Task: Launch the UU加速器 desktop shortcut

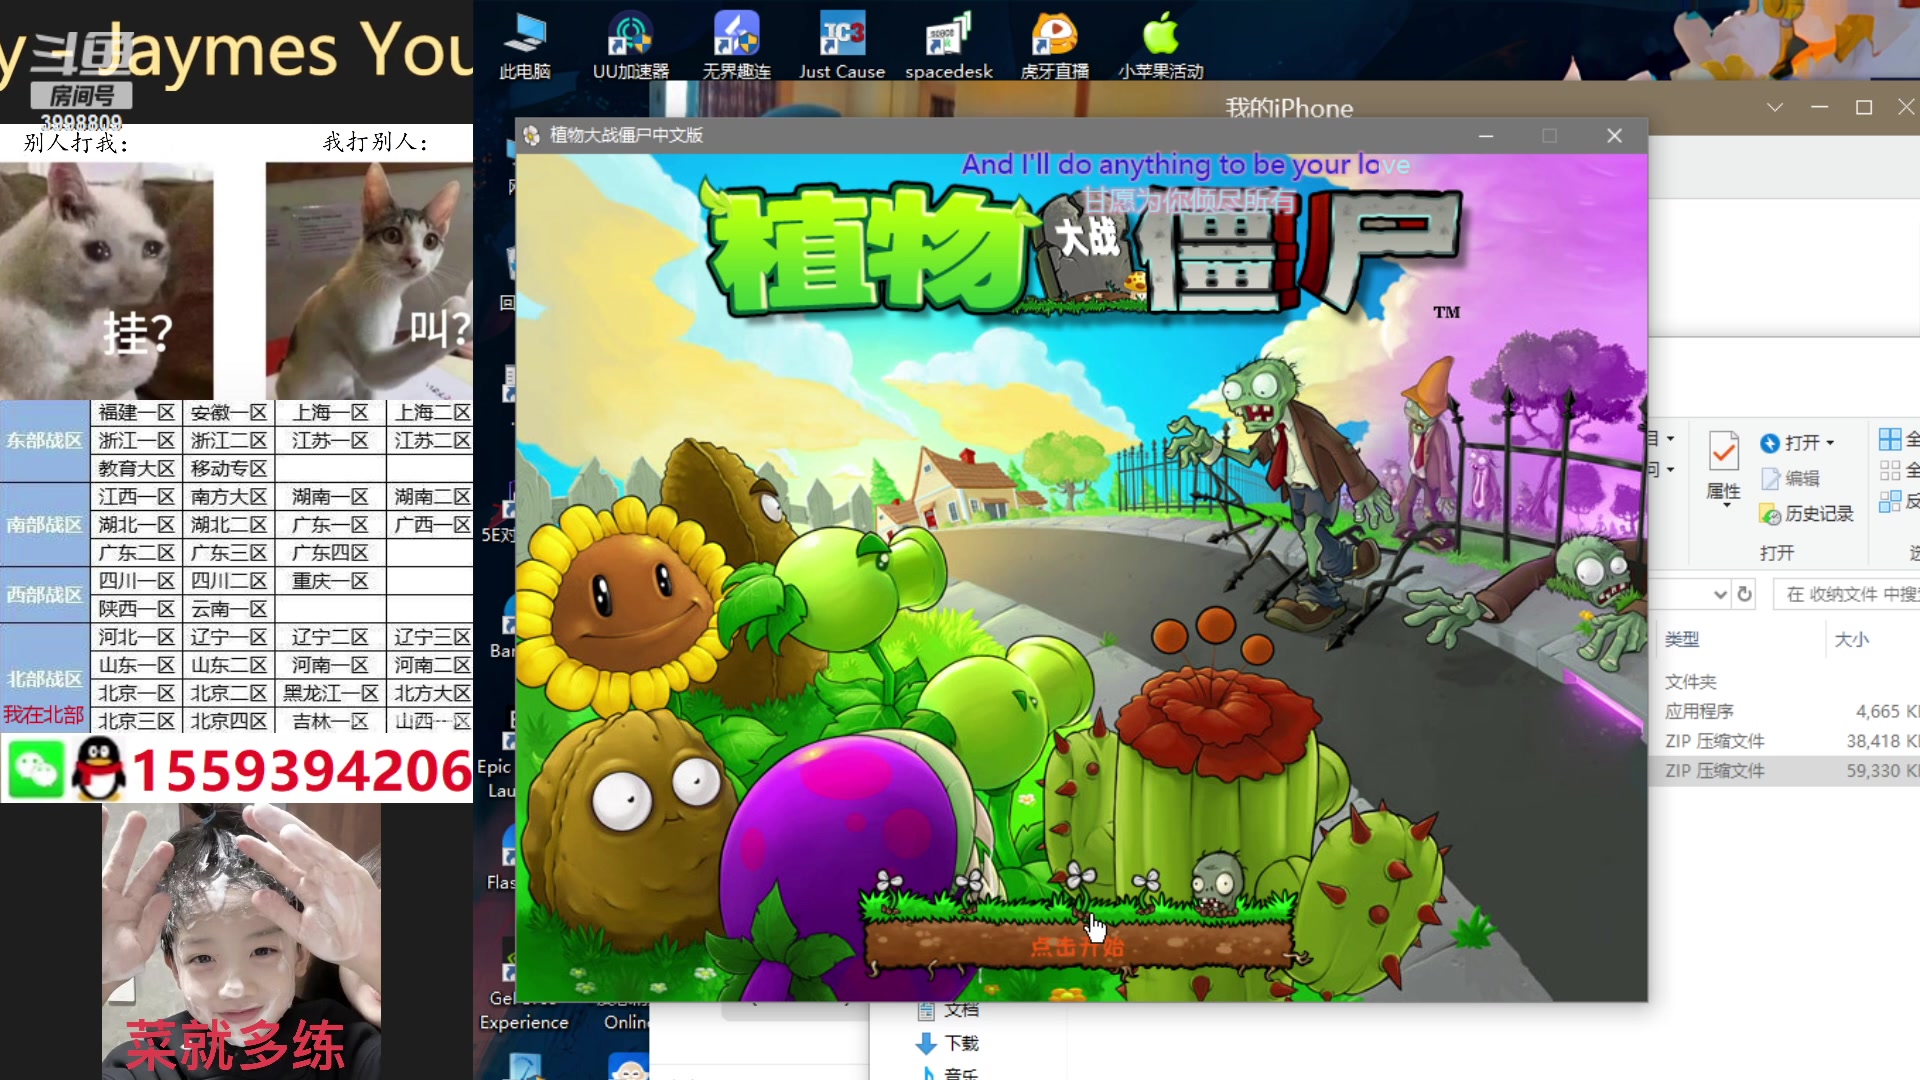Action: point(630,45)
